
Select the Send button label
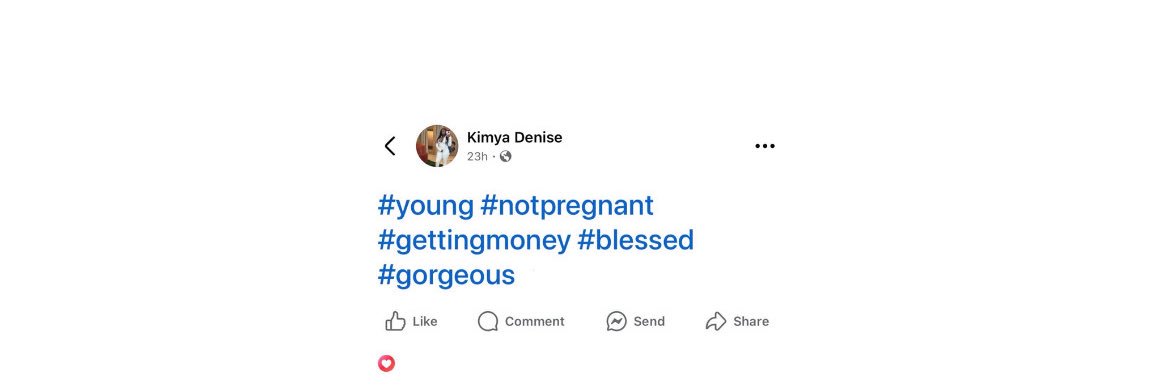coord(649,322)
